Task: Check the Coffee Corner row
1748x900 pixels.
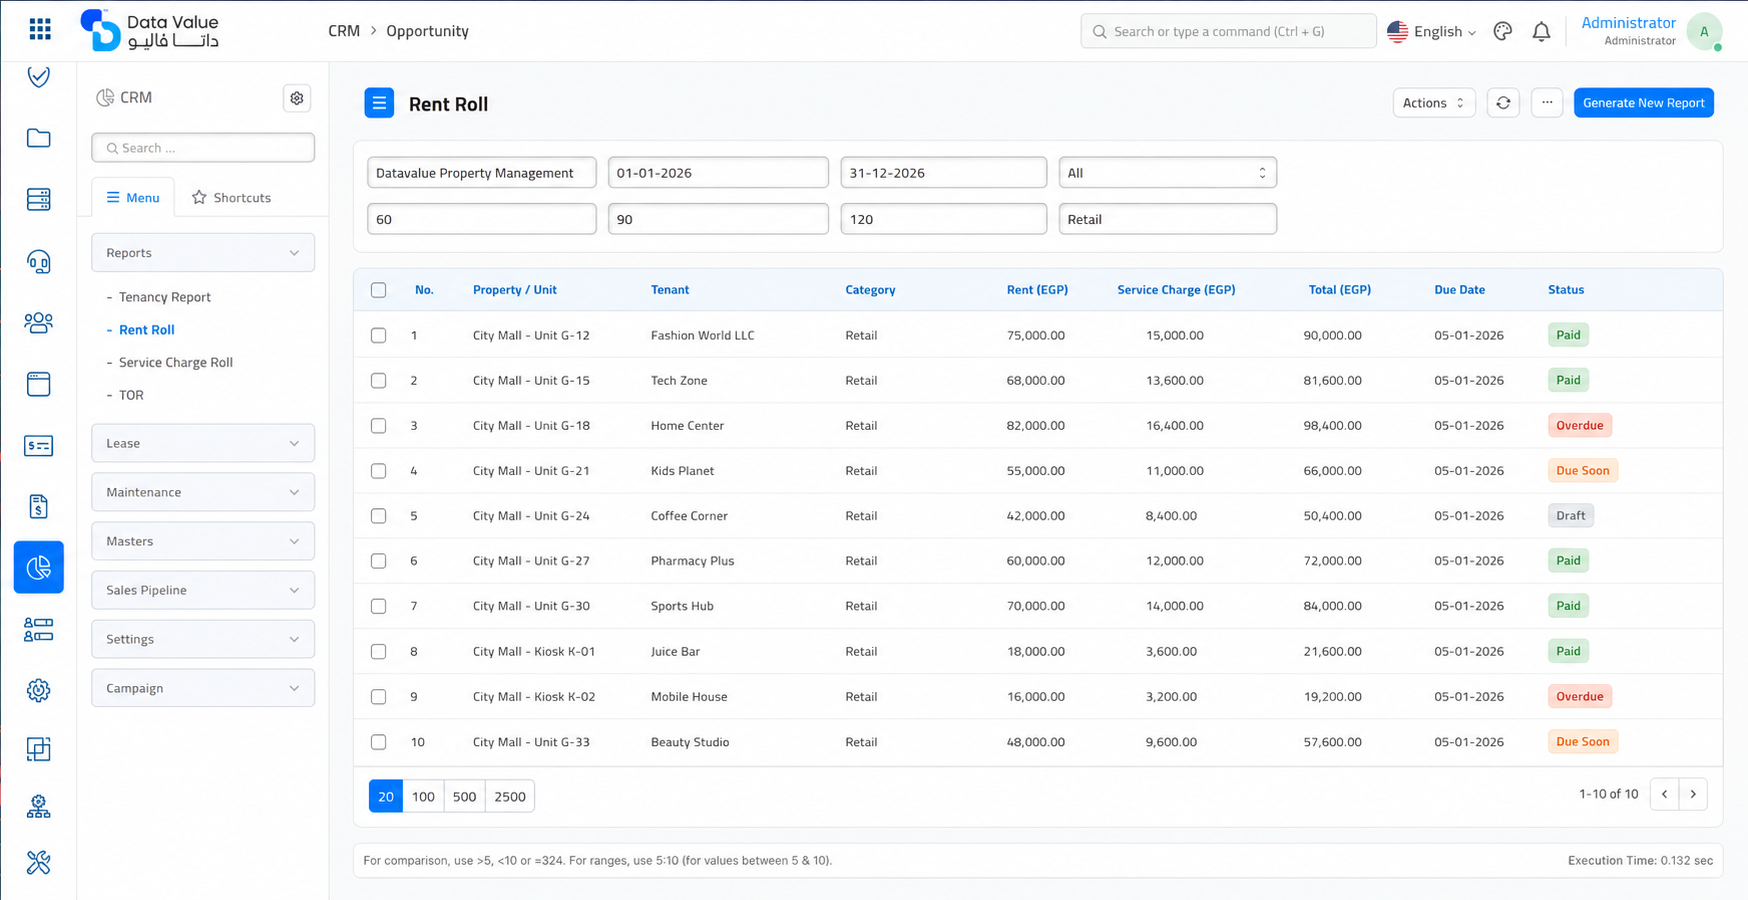Action: coord(378,516)
